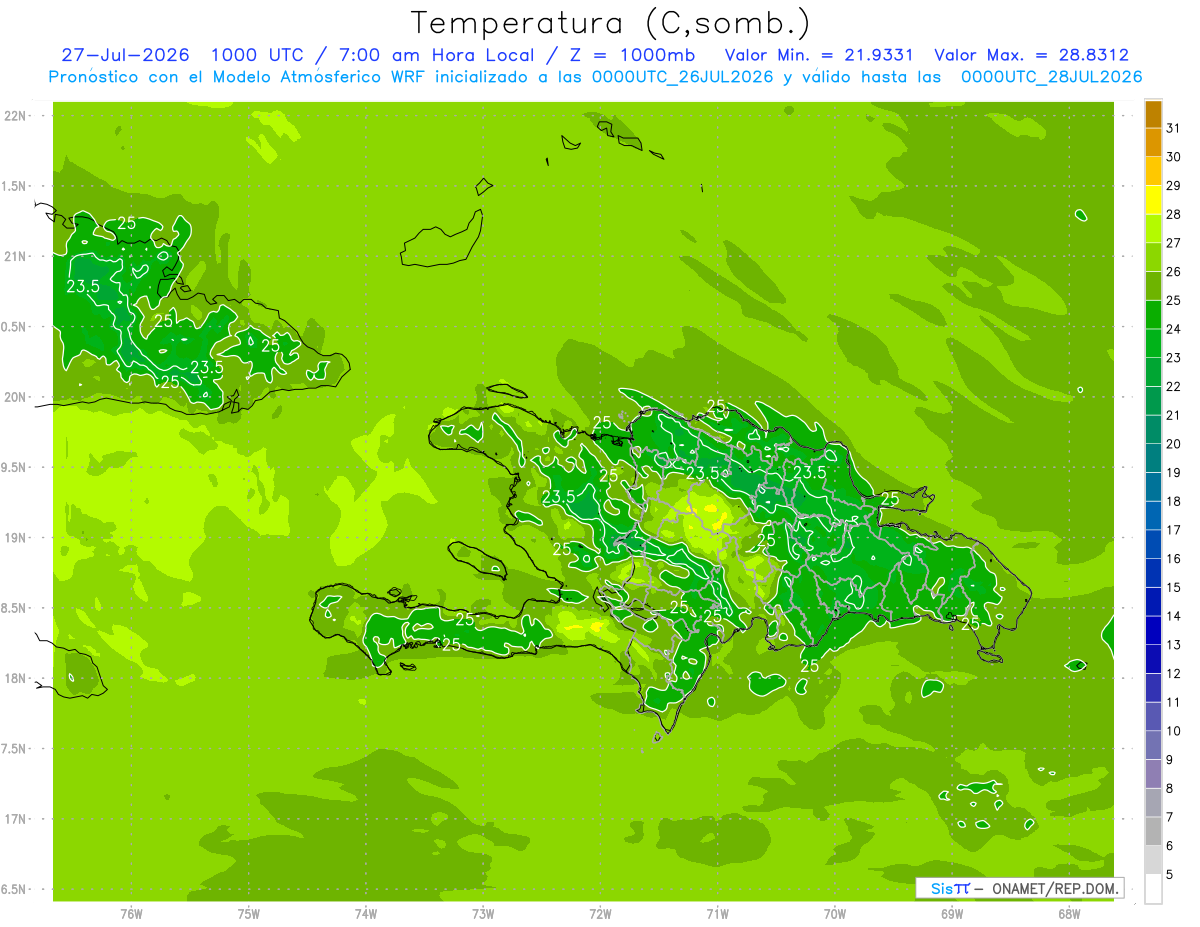Click the 'ONAMET/REP.DOM.' credit label

[x=1054, y=888]
